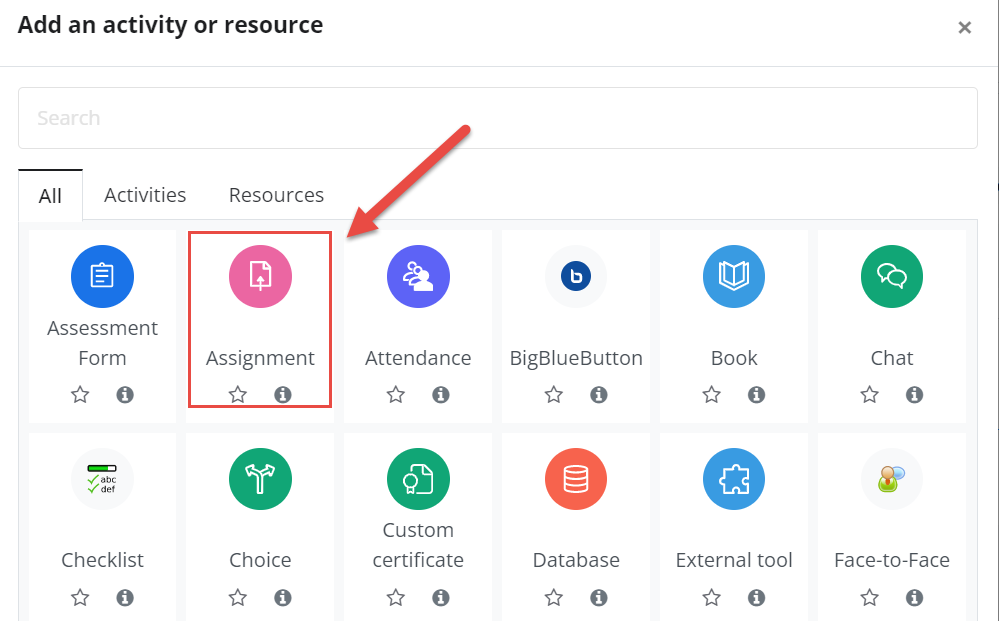Open the BigBlueButton activity
Screen dimensions: 999x621
point(576,276)
